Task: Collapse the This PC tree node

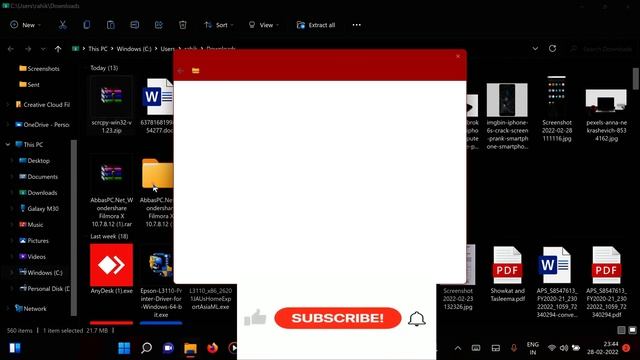Action: coord(8,144)
